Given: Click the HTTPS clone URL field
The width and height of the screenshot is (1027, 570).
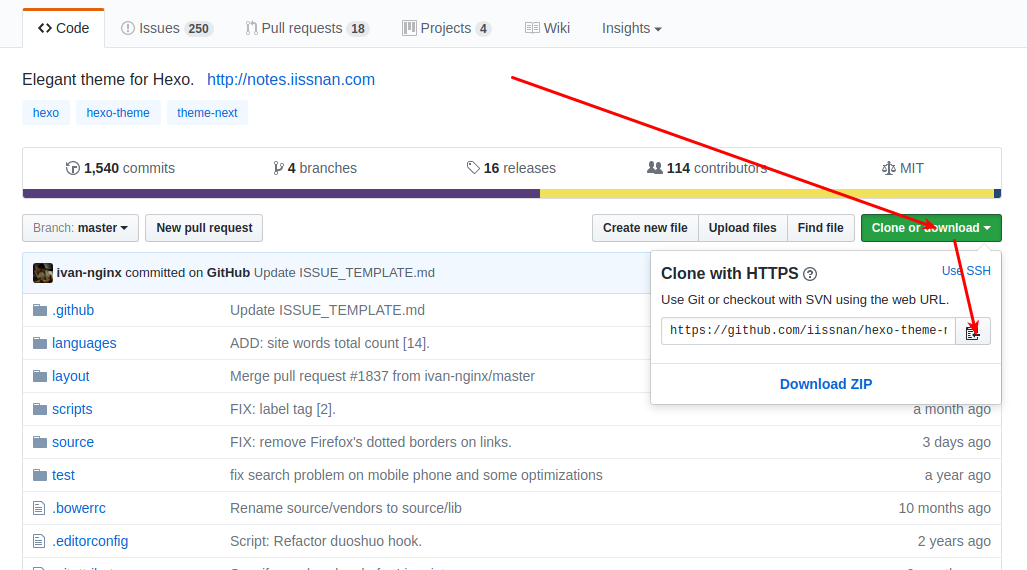Looking at the screenshot, I should [x=808, y=331].
